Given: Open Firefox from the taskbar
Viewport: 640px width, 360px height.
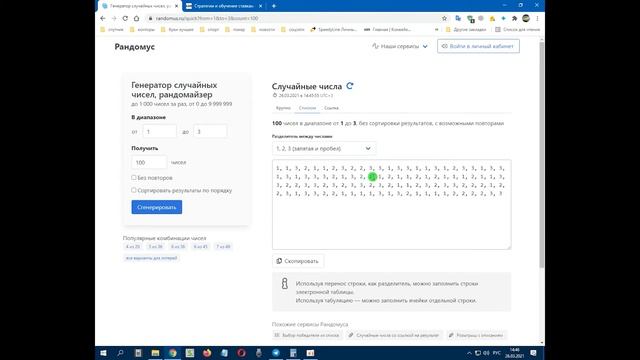Looking at the screenshot, I should pyautogui.click(x=207, y=353).
